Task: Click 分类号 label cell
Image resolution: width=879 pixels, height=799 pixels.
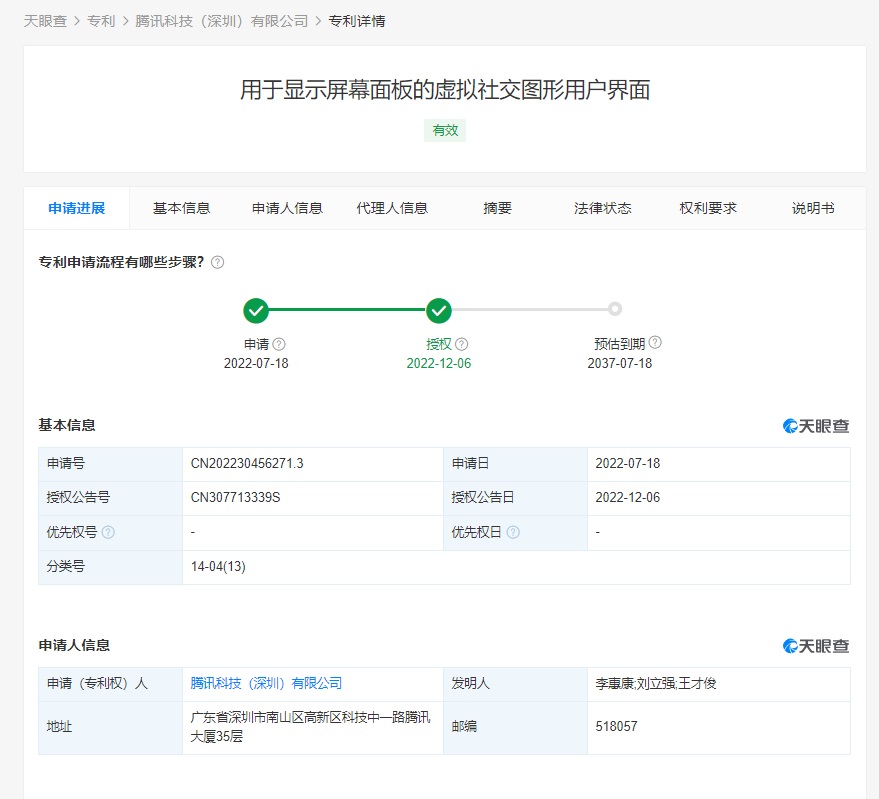Action: pyautogui.click(x=110, y=567)
